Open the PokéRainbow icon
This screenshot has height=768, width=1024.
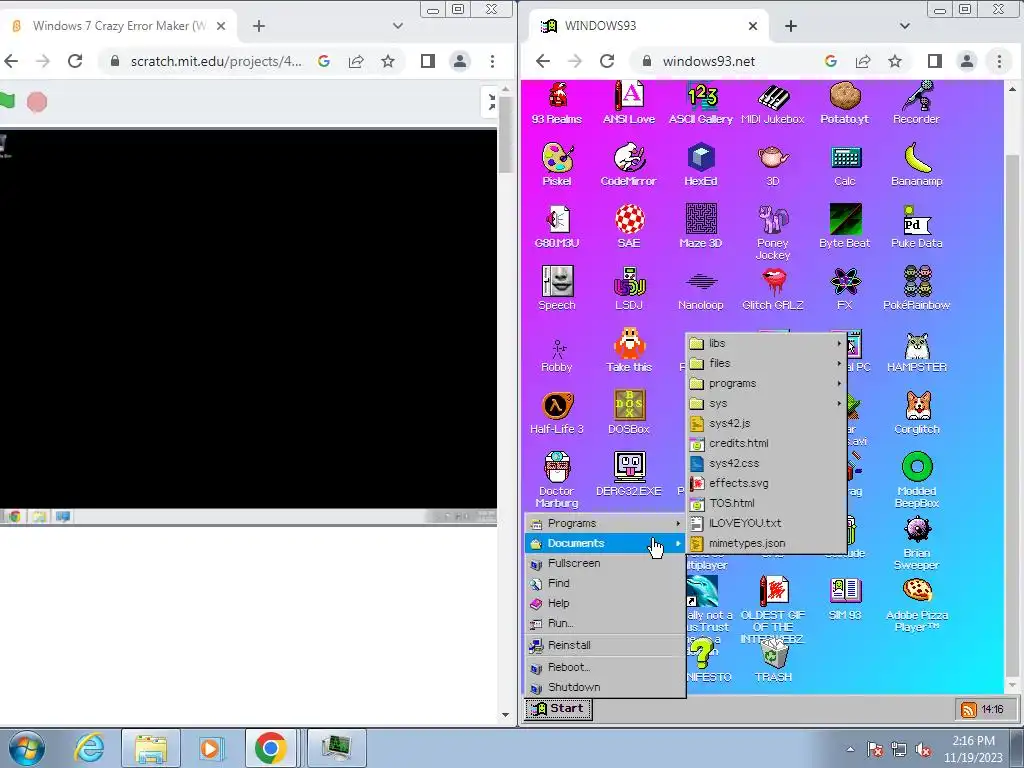(x=916, y=288)
